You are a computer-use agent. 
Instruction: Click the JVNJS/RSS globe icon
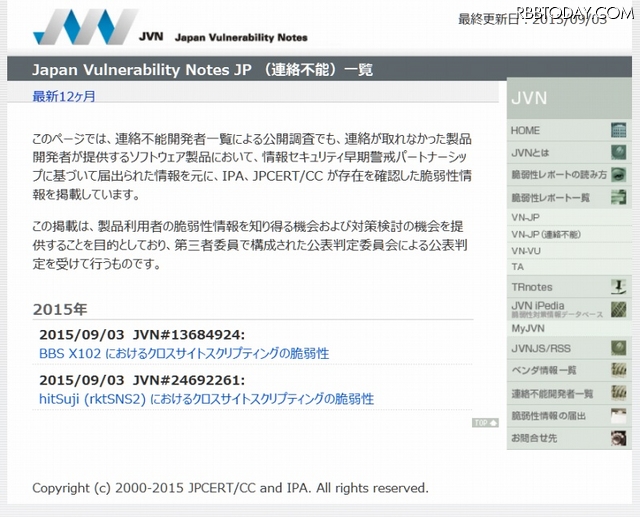(619, 348)
